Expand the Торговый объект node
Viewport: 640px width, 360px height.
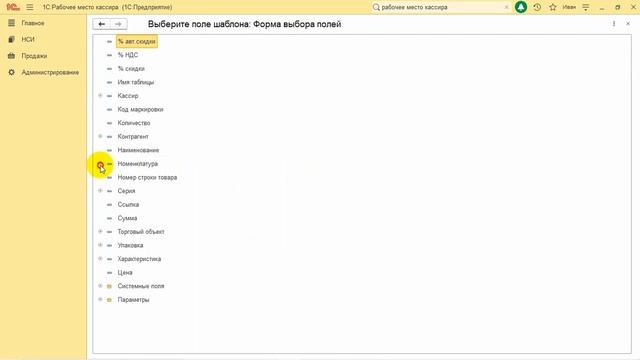[x=100, y=231]
